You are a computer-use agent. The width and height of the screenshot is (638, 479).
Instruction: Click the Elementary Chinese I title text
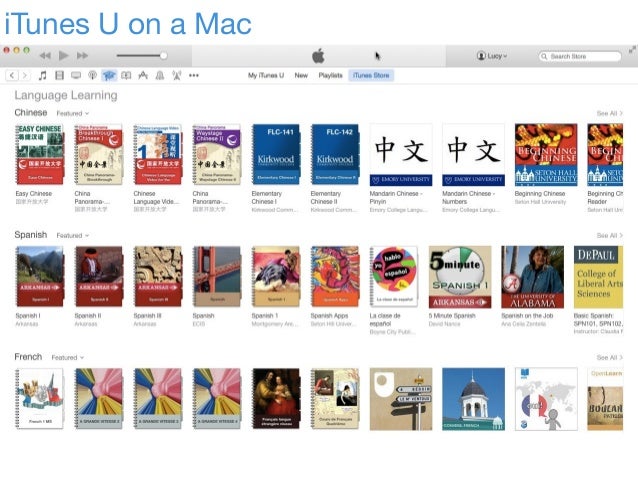(267, 198)
